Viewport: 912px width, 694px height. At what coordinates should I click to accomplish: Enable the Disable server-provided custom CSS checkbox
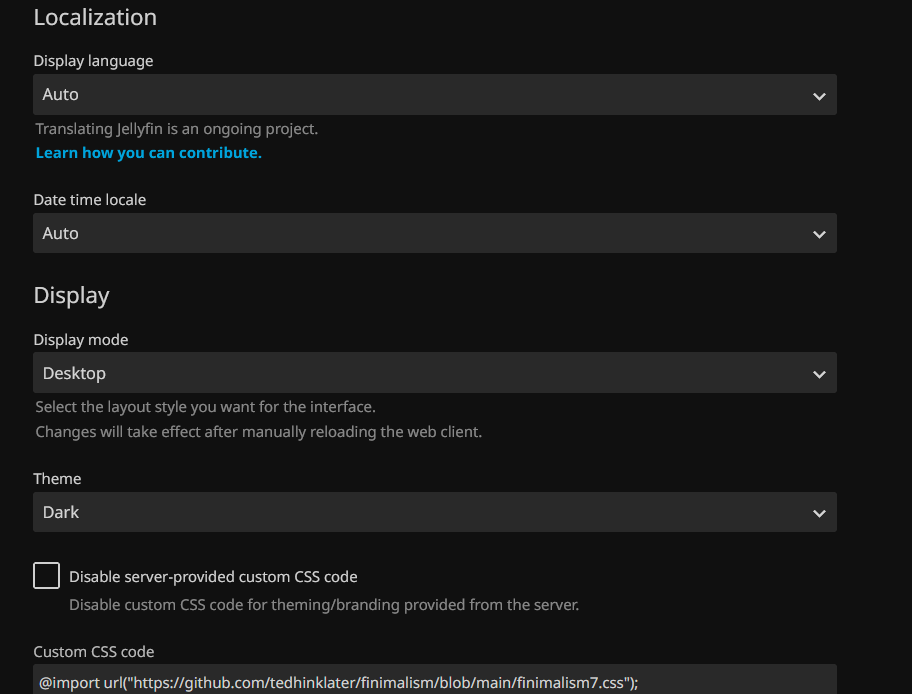[46, 576]
